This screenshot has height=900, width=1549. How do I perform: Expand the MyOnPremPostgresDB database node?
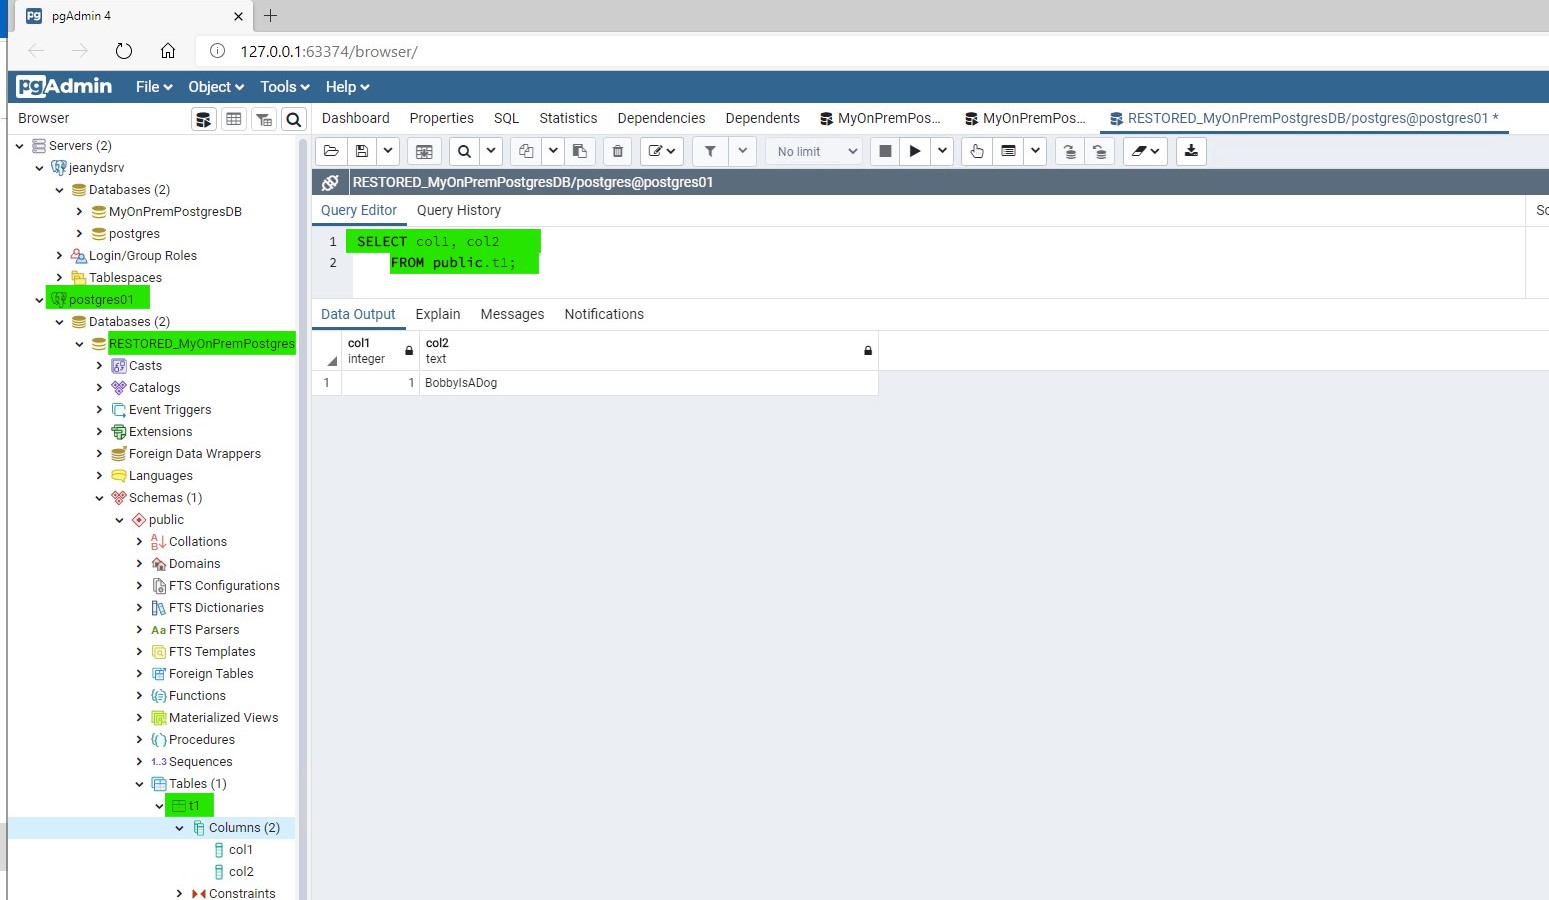tap(79, 212)
